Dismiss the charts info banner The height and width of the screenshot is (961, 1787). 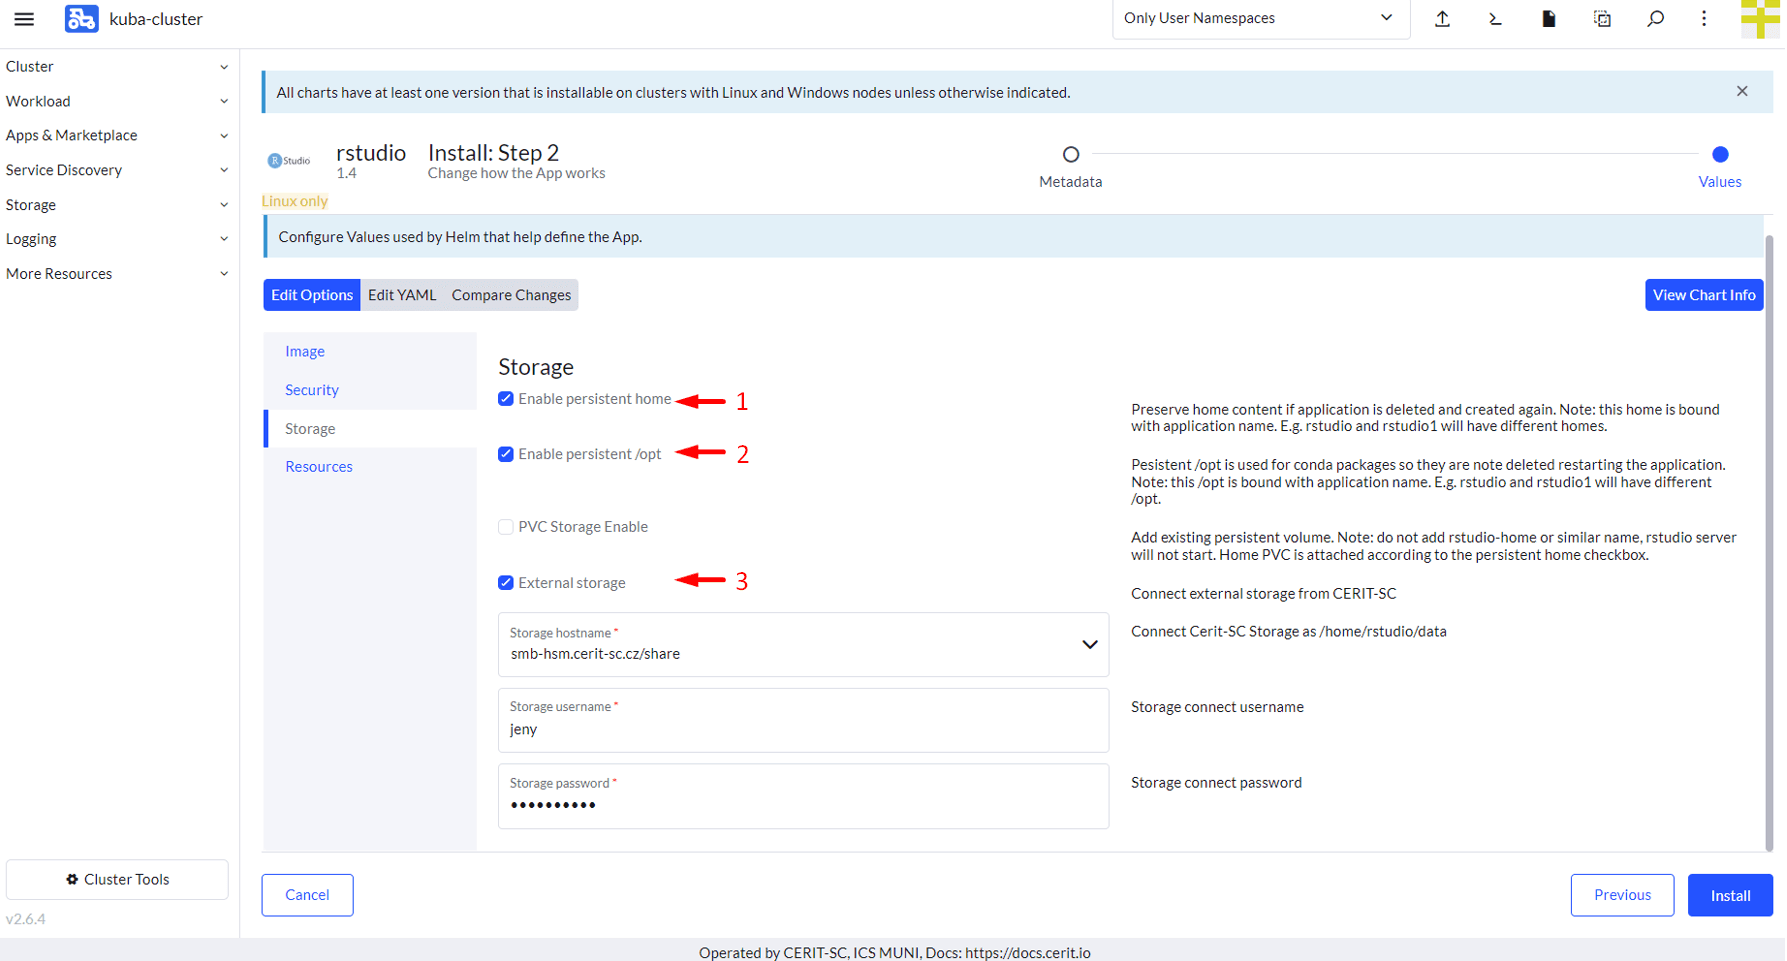[x=1742, y=91]
